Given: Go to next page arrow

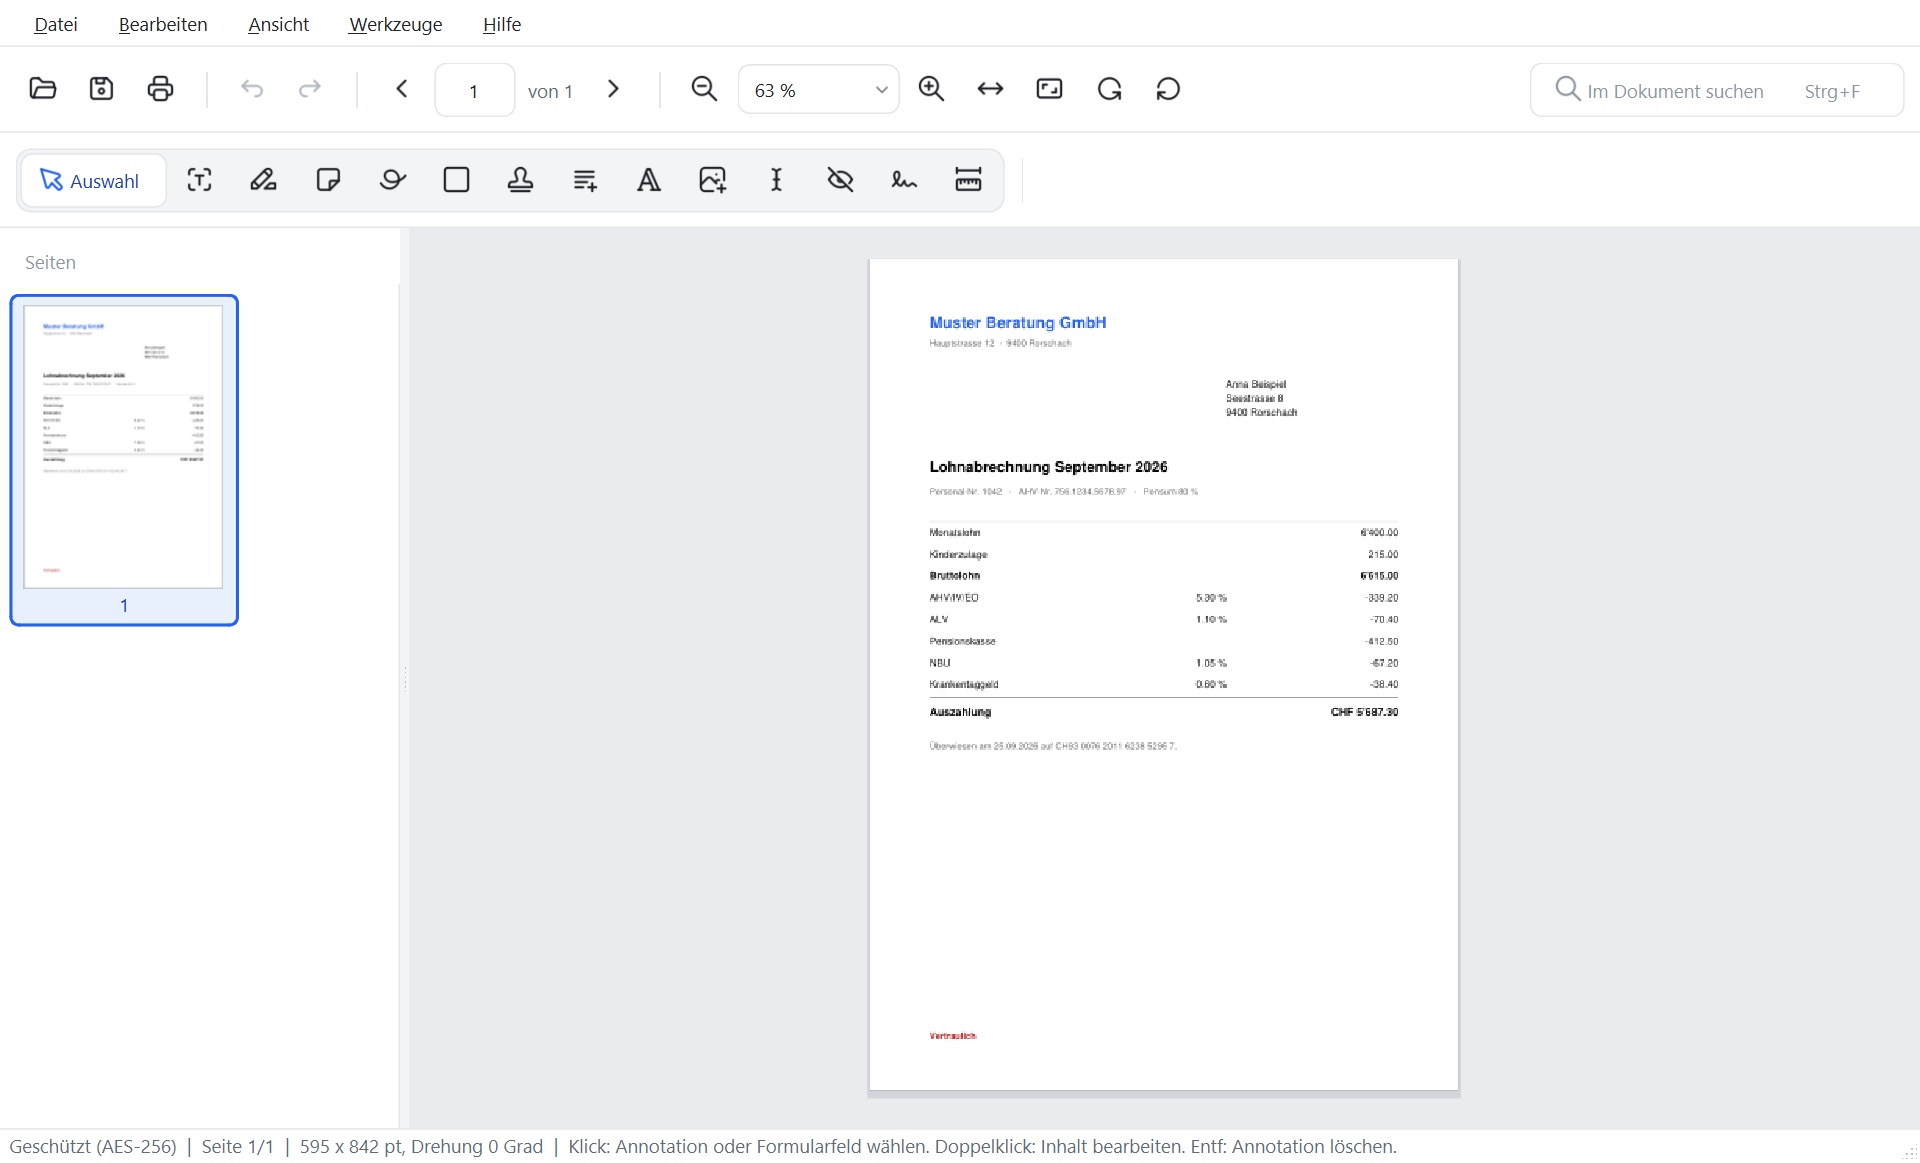Looking at the screenshot, I should click(613, 89).
